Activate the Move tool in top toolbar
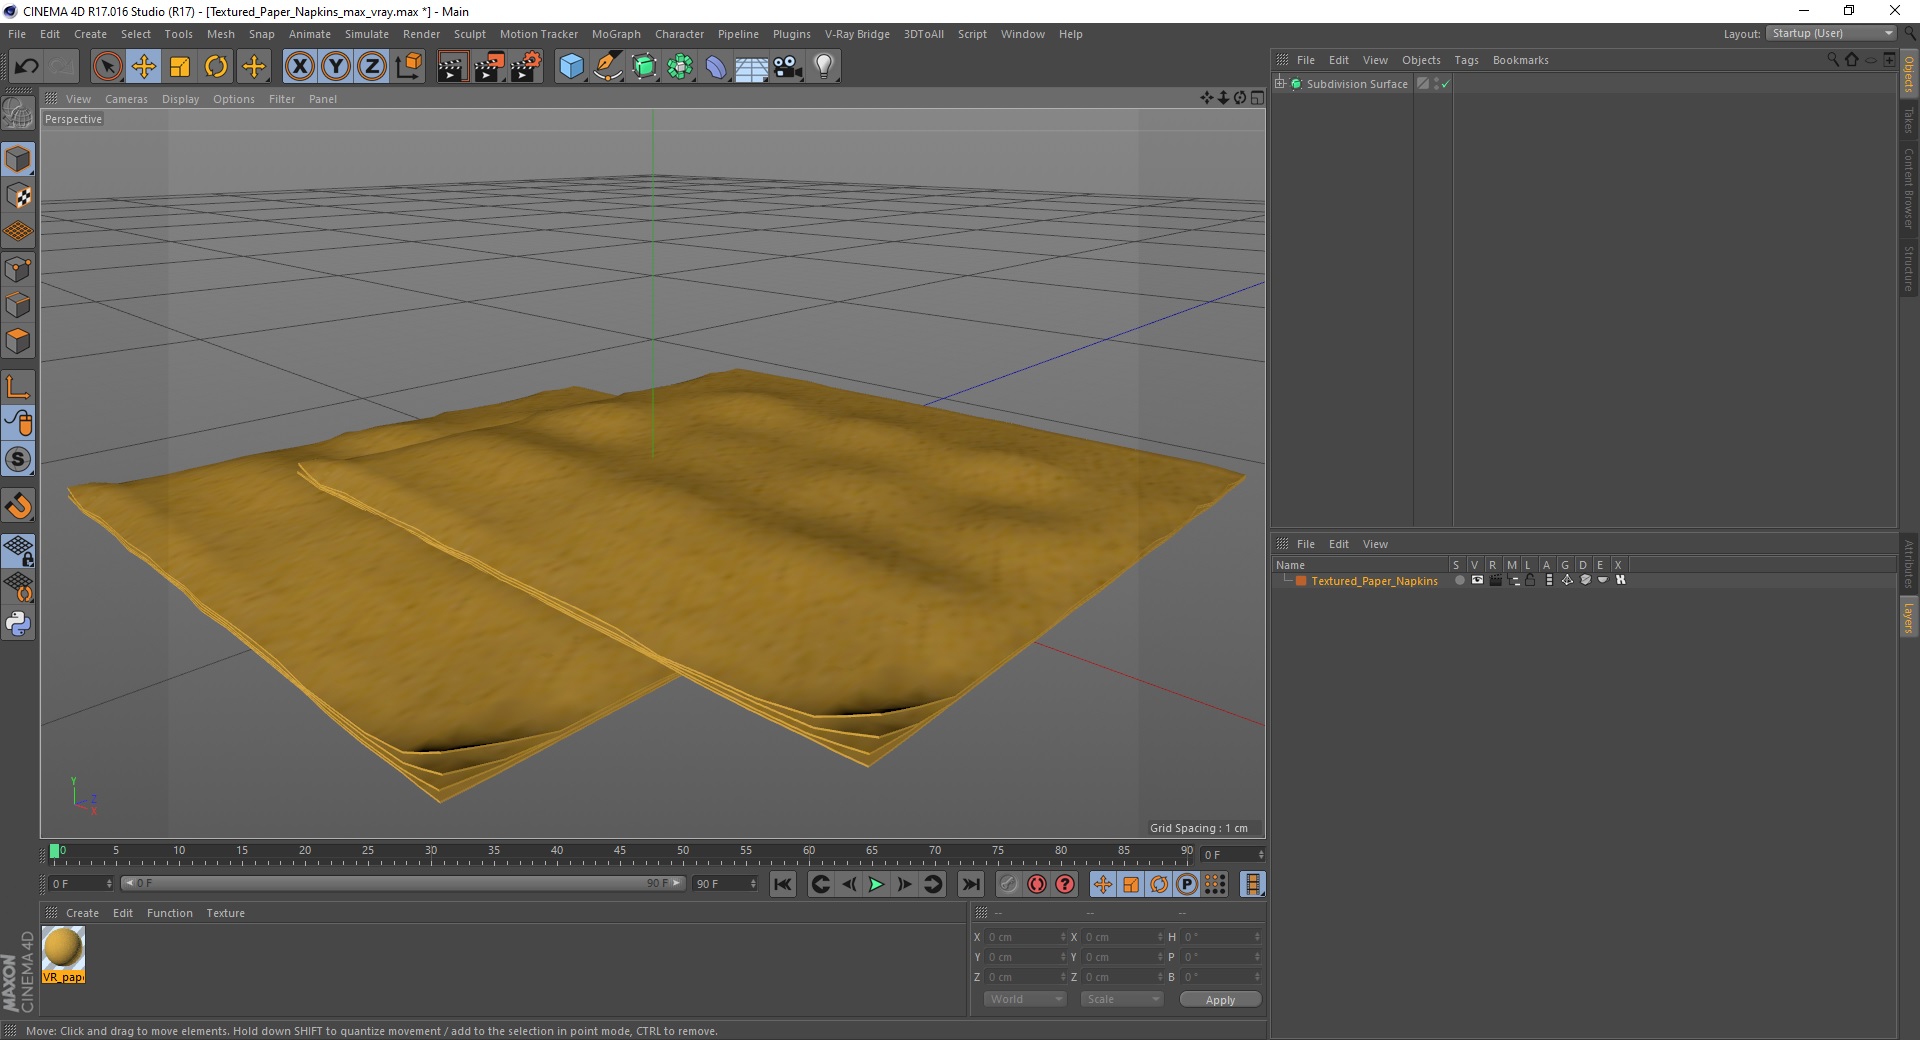This screenshot has height=1040, width=1920. tap(144, 67)
